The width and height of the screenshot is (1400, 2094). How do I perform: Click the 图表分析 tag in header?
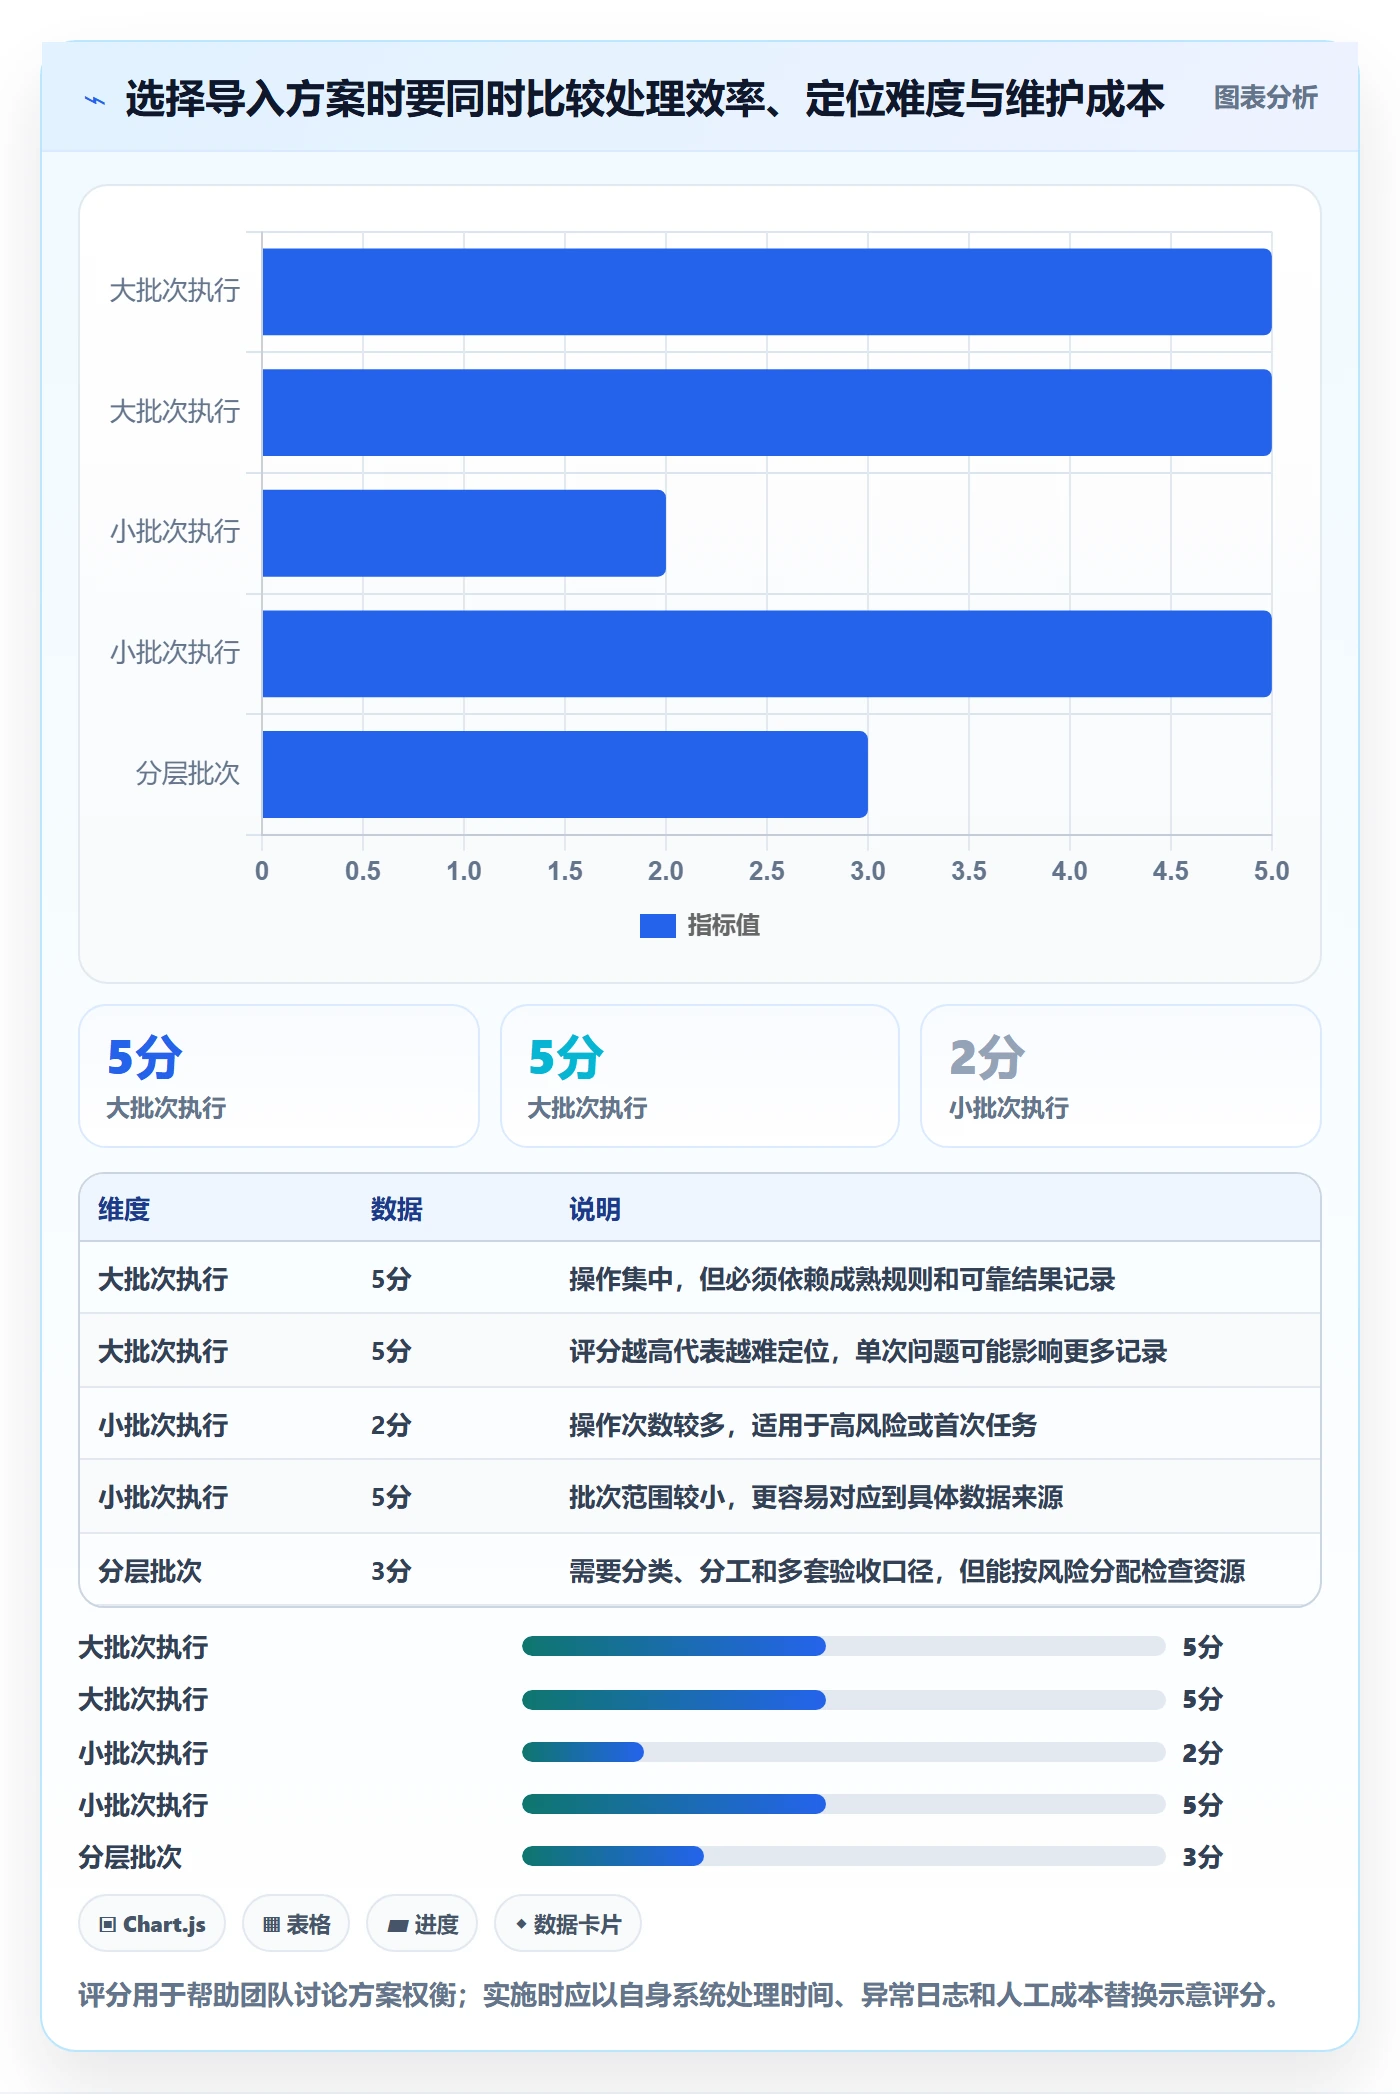(1265, 98)
